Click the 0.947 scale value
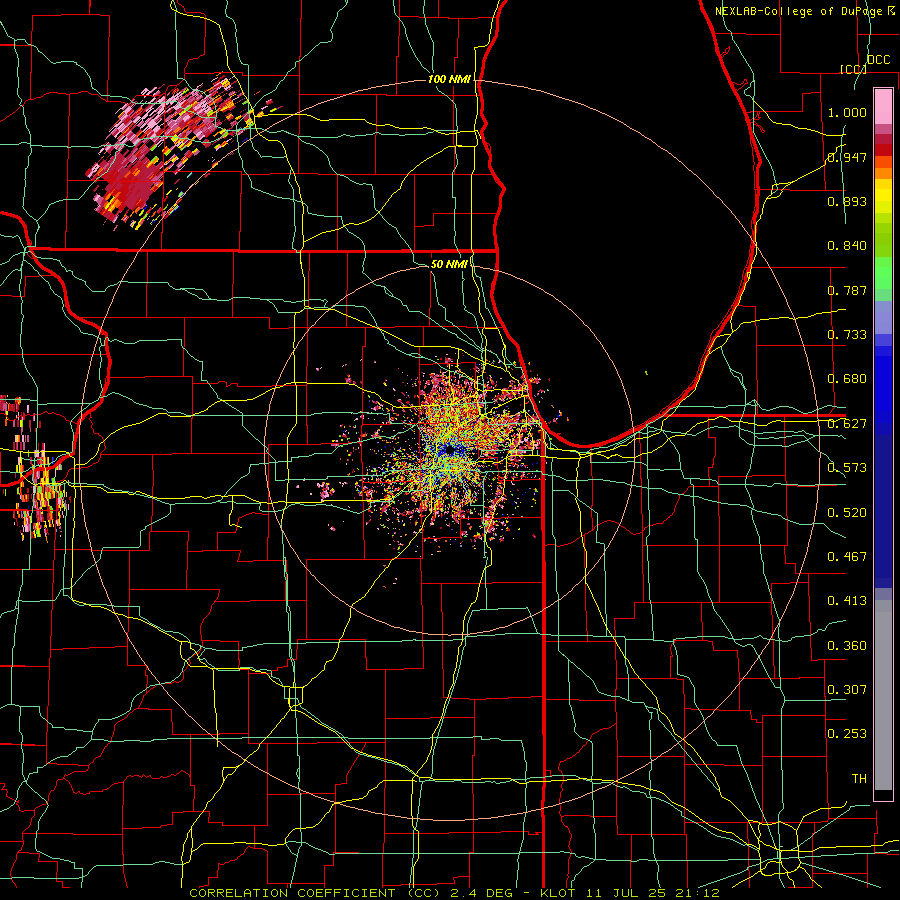 click(x=847, y=157)
